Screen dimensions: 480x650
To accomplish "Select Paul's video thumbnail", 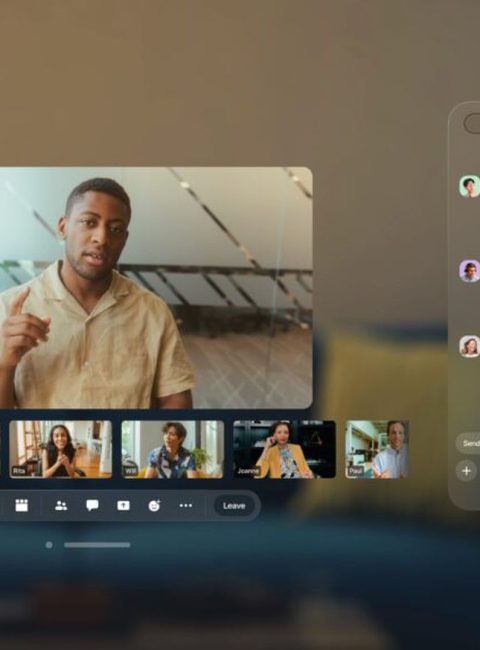I will pyautogui.click(x=377, y=449).
